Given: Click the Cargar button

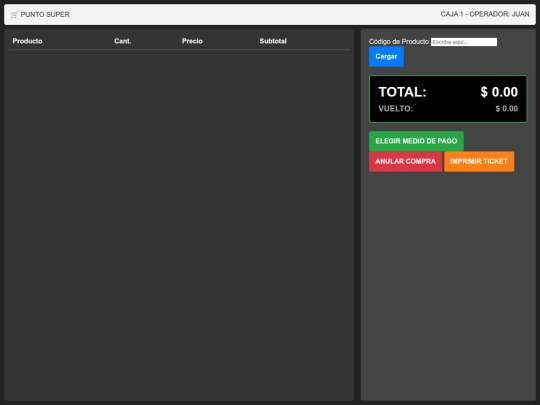Looking at the screenshot, I should 386,56.
